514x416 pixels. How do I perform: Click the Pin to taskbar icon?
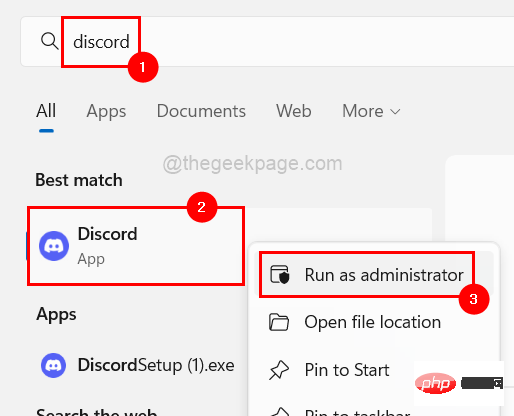[279, 412]
